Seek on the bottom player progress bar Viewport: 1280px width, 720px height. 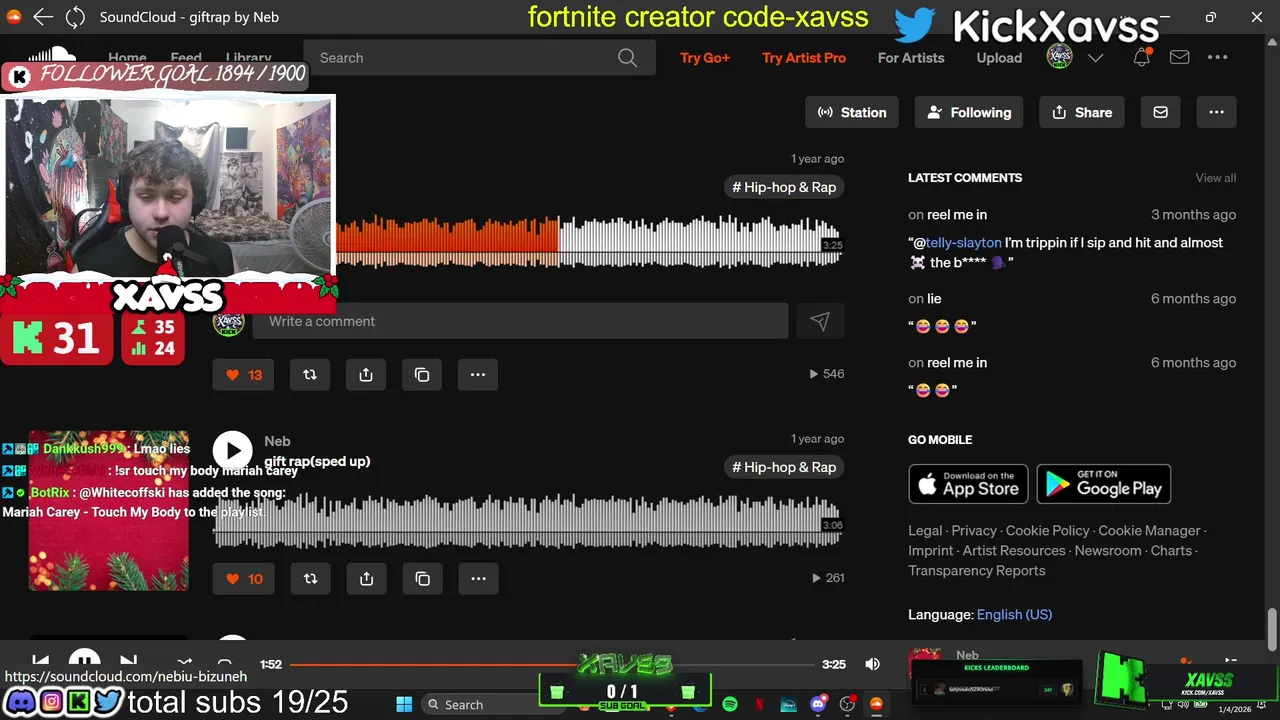point(552,664)
